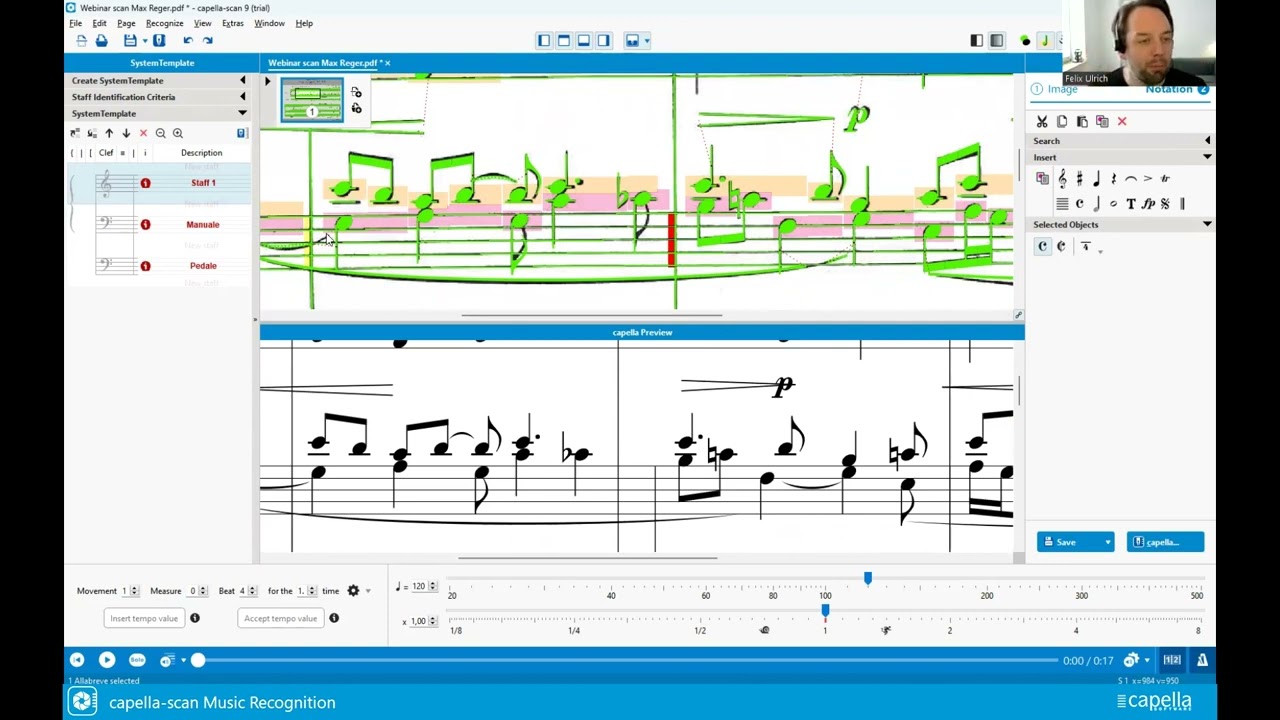Toggle the left panel layout button

pyautogui.click(x=544, y=40)
